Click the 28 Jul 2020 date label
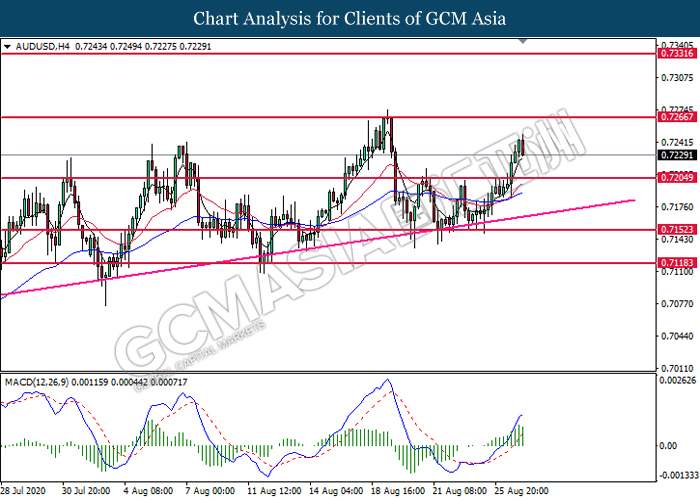Image resolution: width=700 pixels, height=500 pixels. point(23,491)
